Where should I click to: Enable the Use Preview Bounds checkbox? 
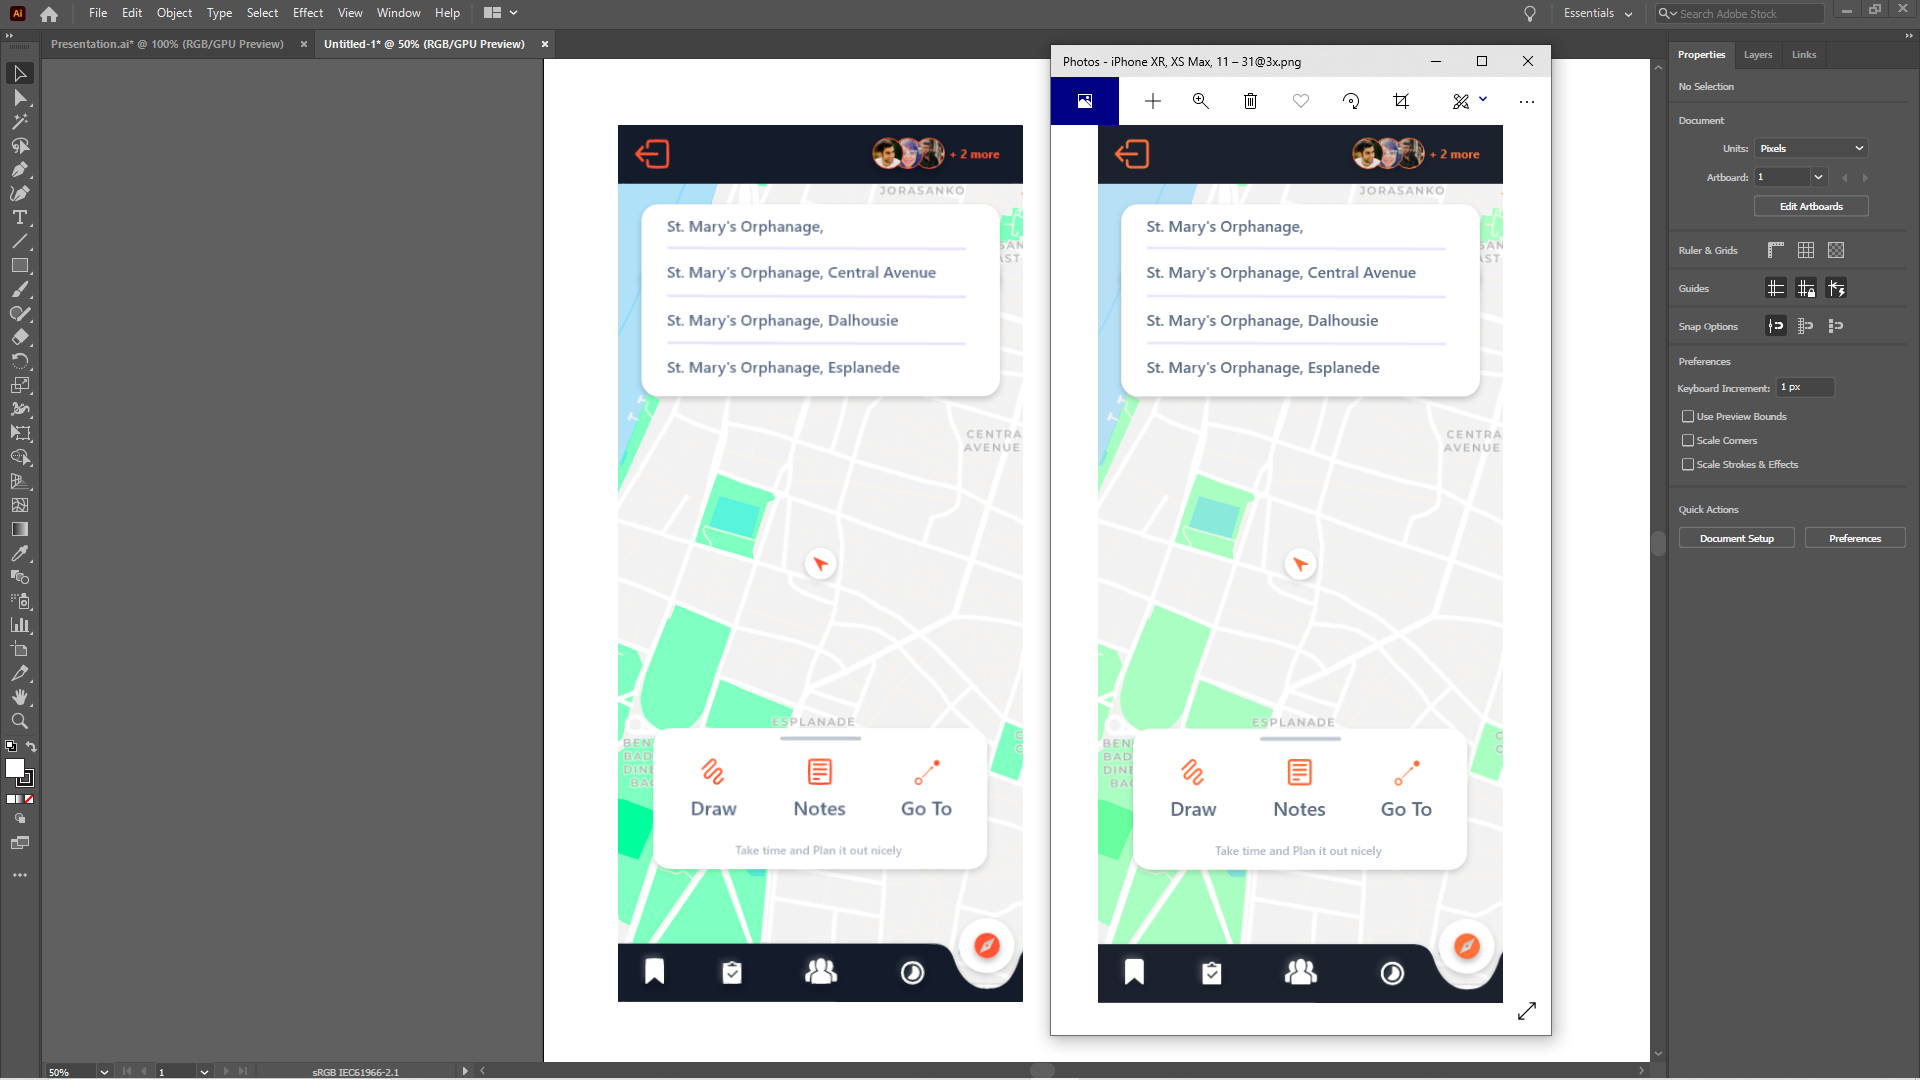pos(1688,416)
